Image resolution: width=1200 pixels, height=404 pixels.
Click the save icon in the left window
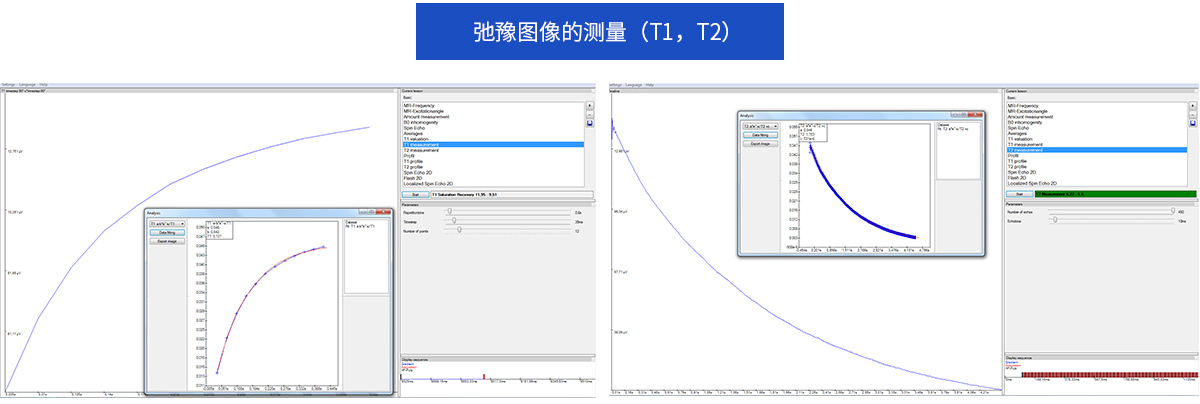click(x=590, y=123)
